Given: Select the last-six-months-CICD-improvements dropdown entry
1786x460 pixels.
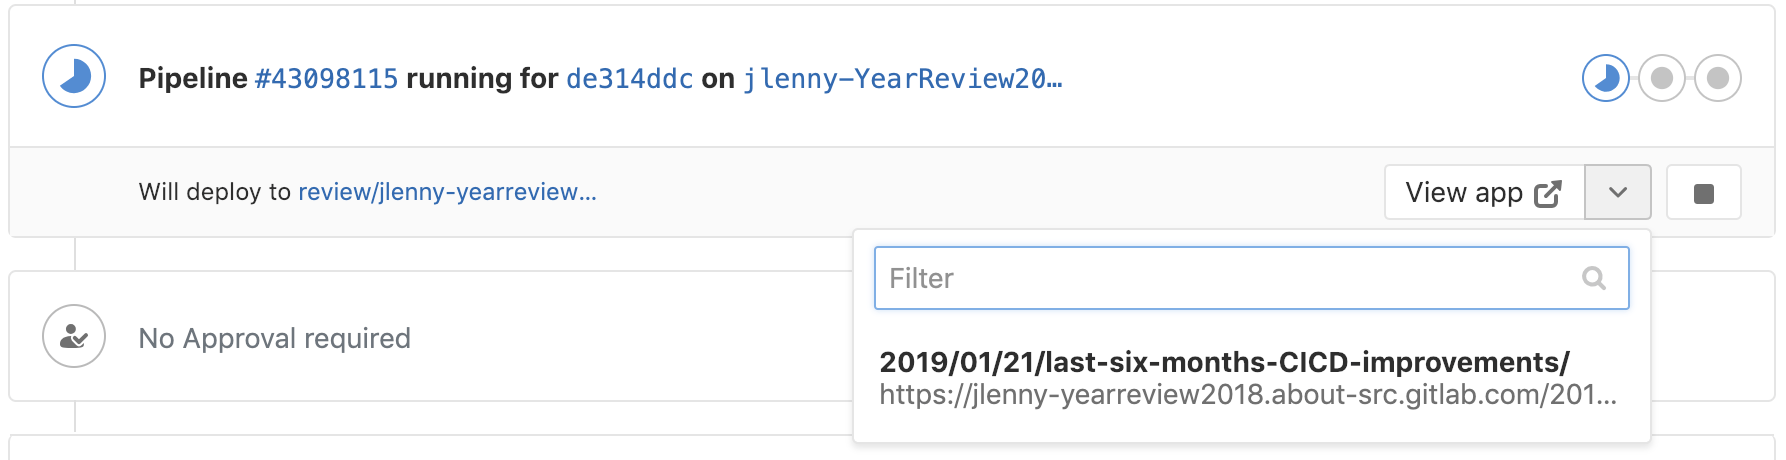Looking at the screenshot, I should pos(1224,362).
